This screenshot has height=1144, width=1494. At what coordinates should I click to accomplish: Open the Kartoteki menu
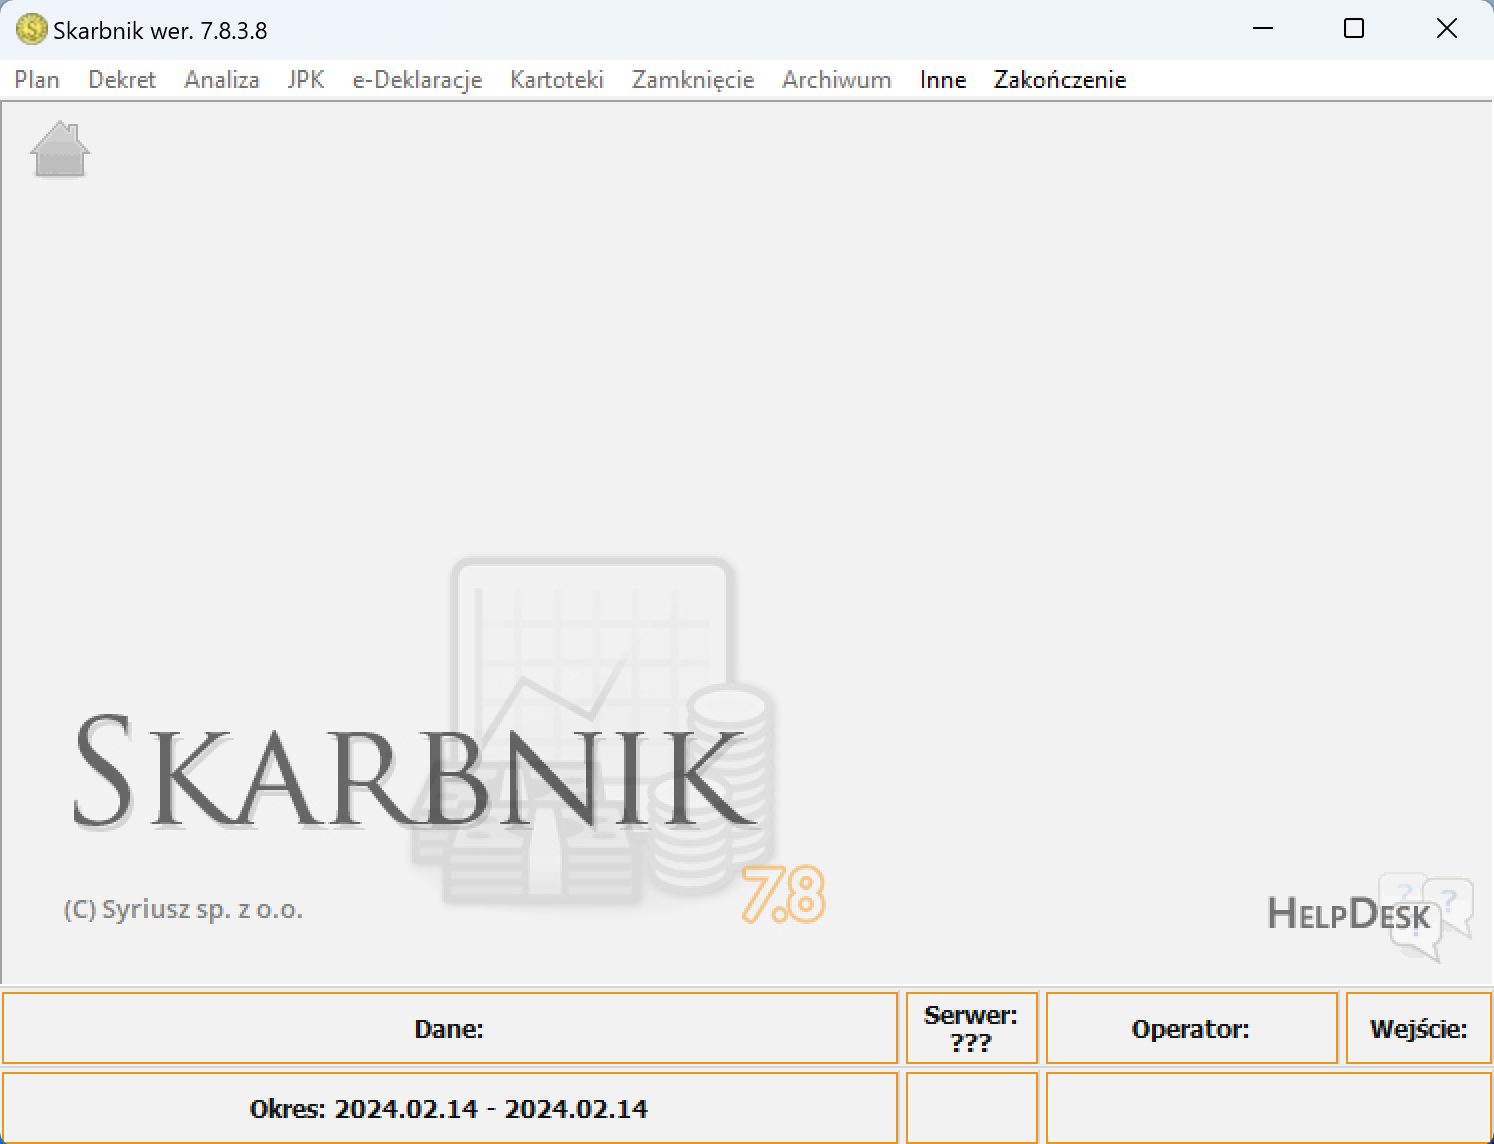click(557, 80)
